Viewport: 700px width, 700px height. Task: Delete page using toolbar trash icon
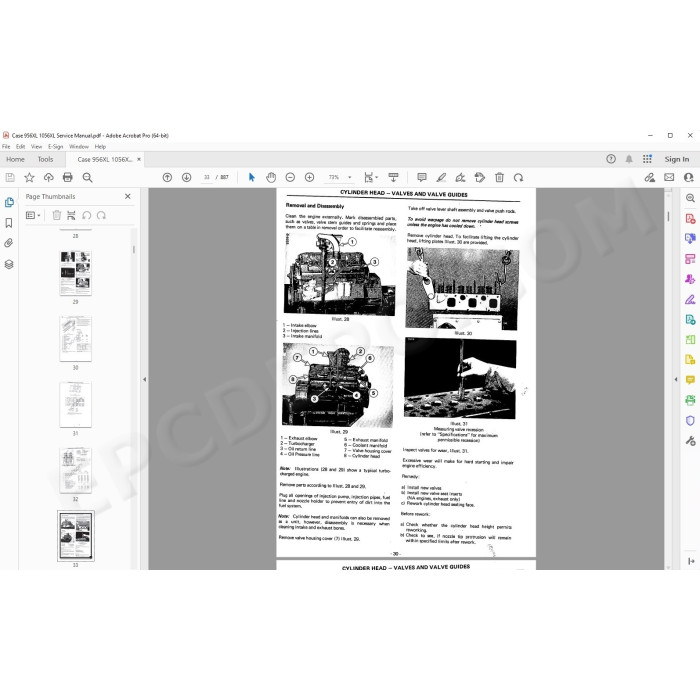pos(500,178)
